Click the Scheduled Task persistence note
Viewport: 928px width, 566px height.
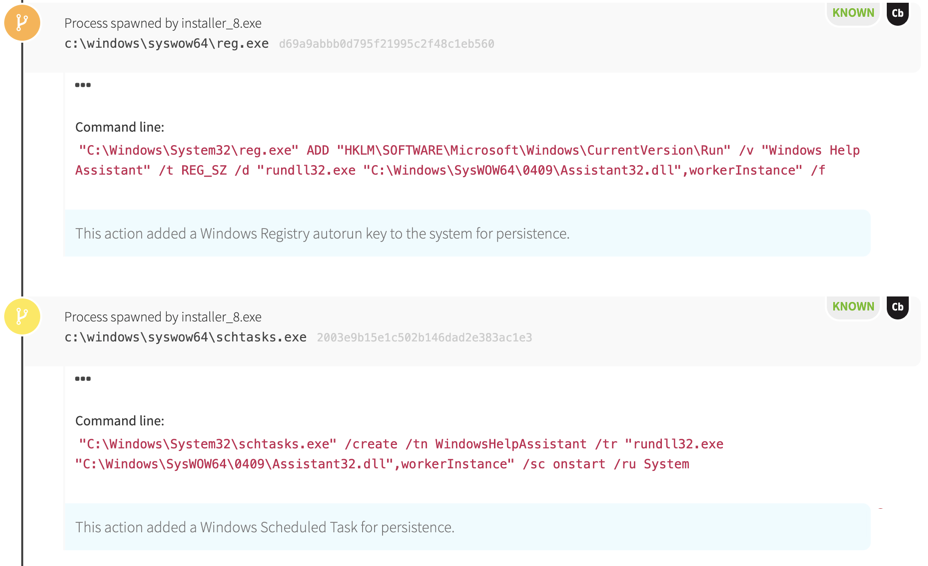(265, 528)
